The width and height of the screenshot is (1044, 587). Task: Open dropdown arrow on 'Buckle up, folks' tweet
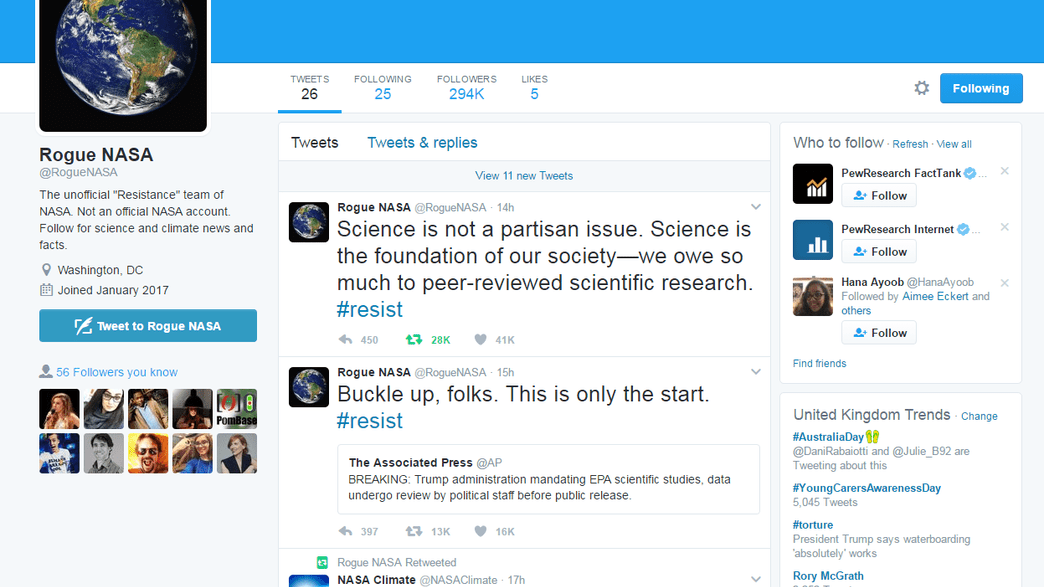coord(756,373)
